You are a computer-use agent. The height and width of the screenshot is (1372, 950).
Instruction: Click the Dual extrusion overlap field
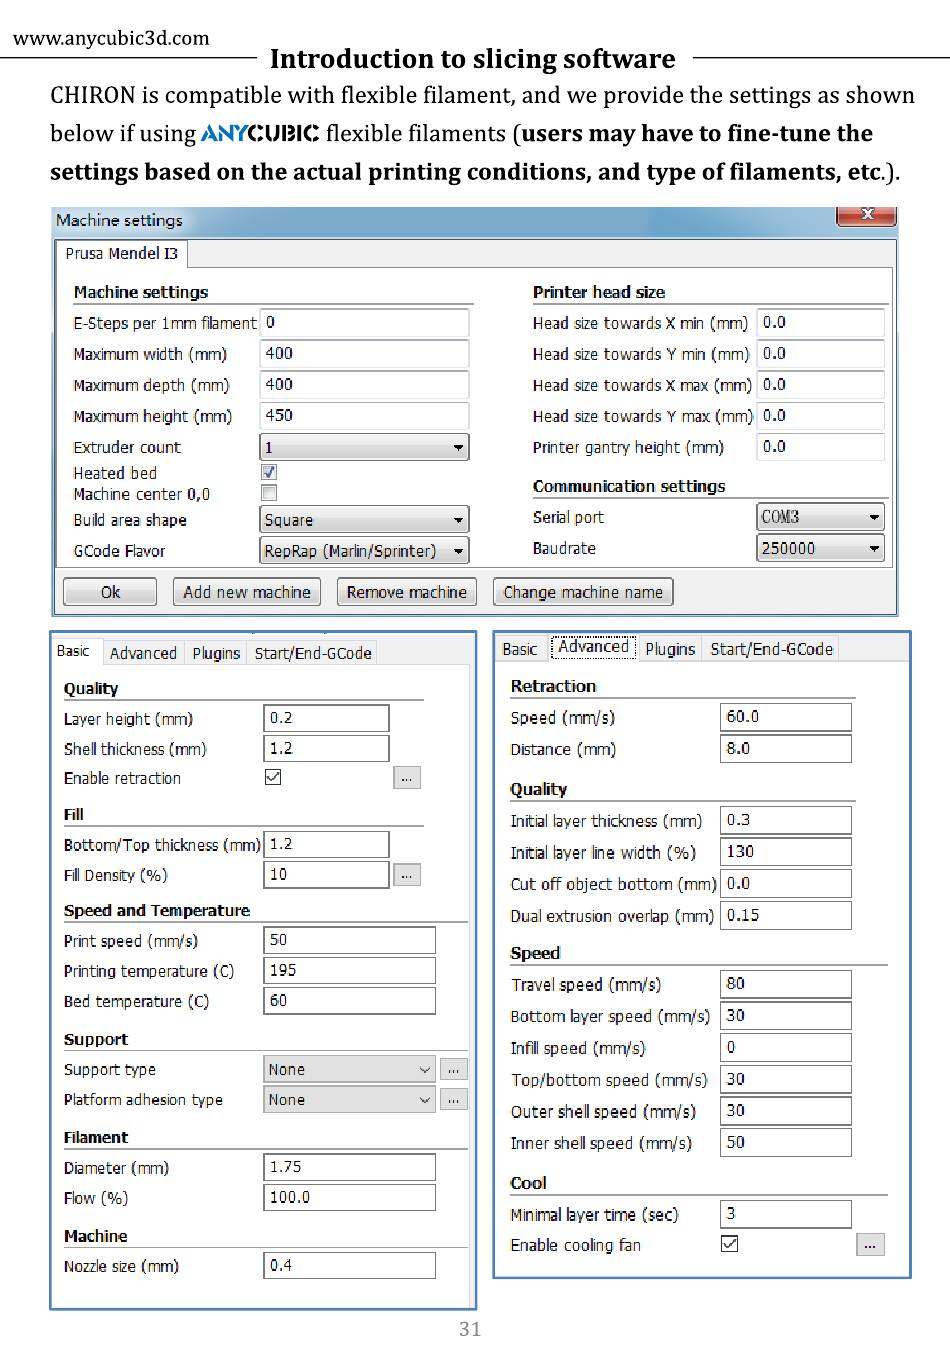tap(786, 916)
